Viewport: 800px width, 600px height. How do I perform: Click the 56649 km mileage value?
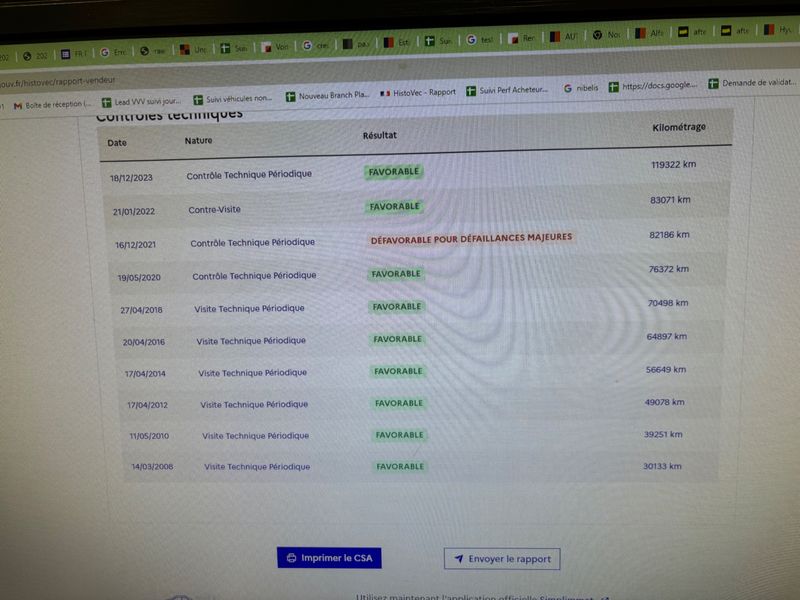[665, 369]
